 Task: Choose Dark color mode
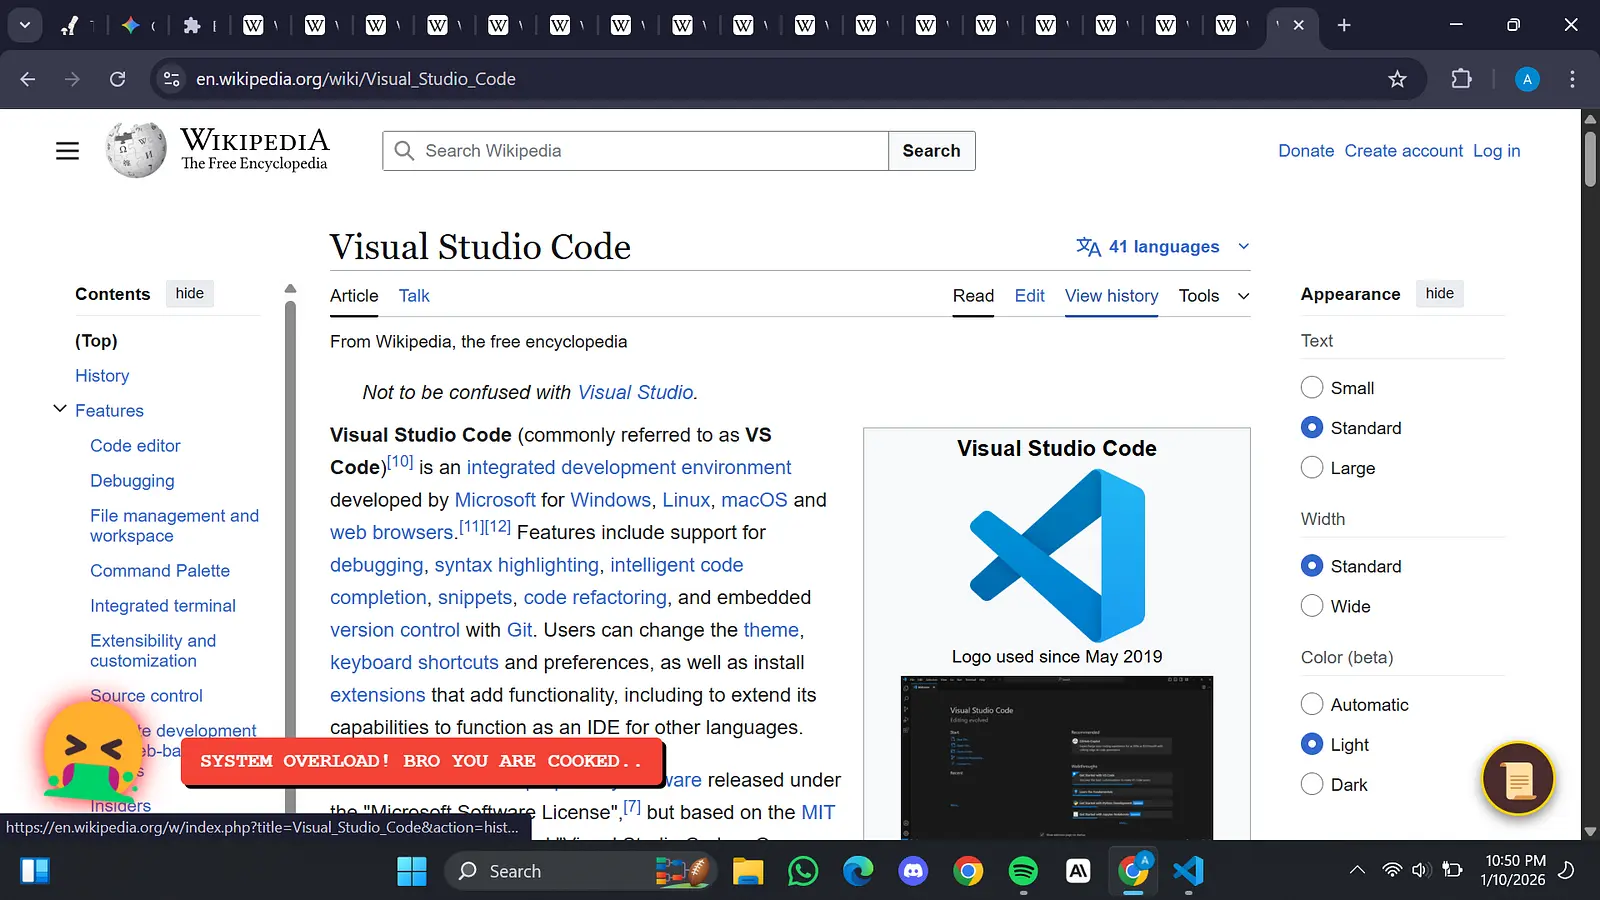[x=1312, y=785]
